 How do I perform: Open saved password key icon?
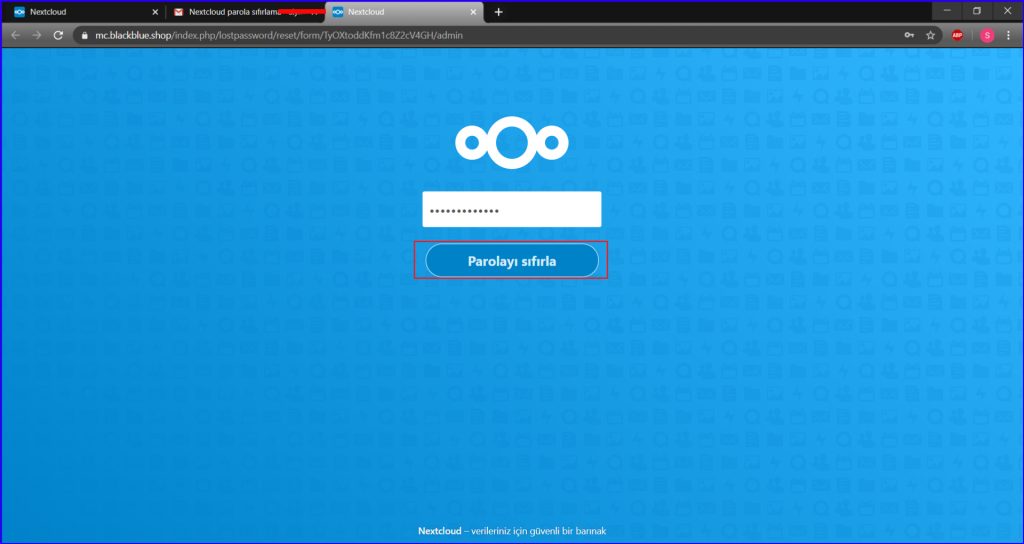click(x=909, y=35)
